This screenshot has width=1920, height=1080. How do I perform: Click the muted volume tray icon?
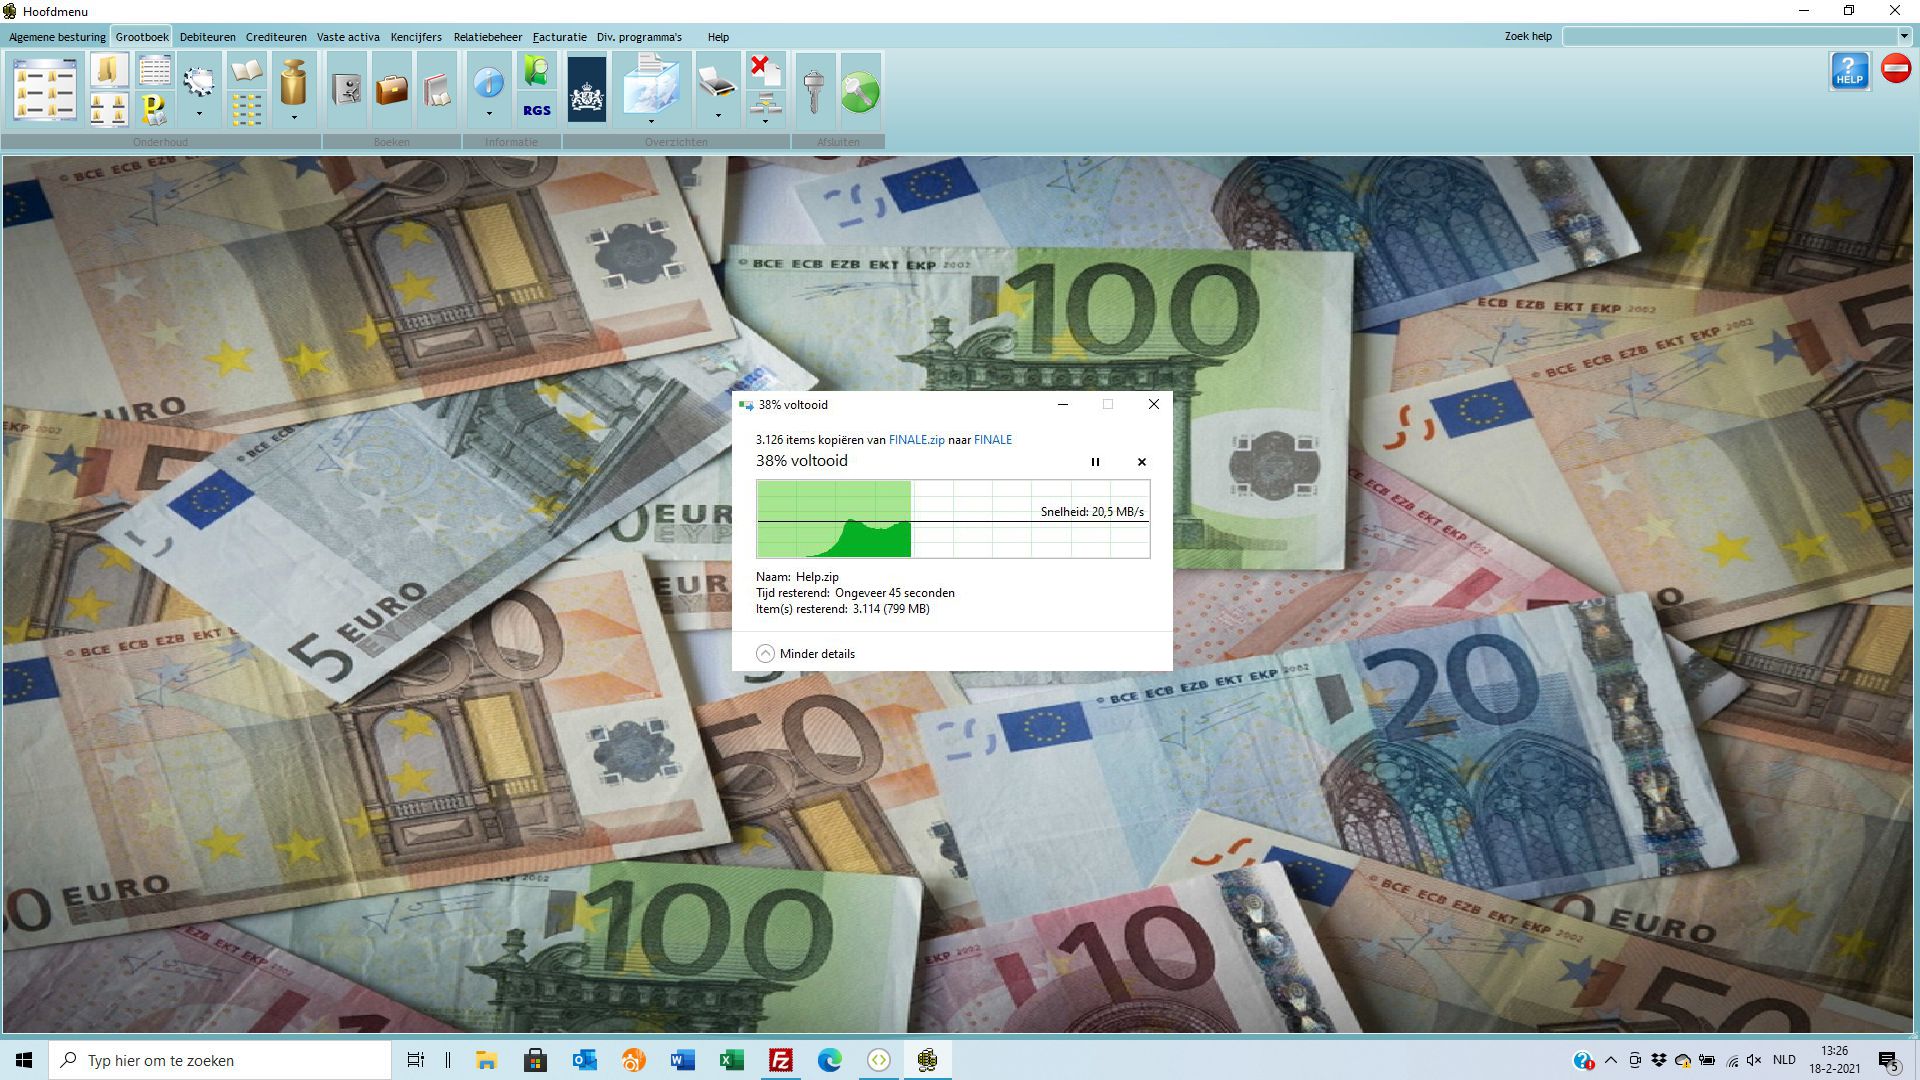click(x=1754, y=1060)
